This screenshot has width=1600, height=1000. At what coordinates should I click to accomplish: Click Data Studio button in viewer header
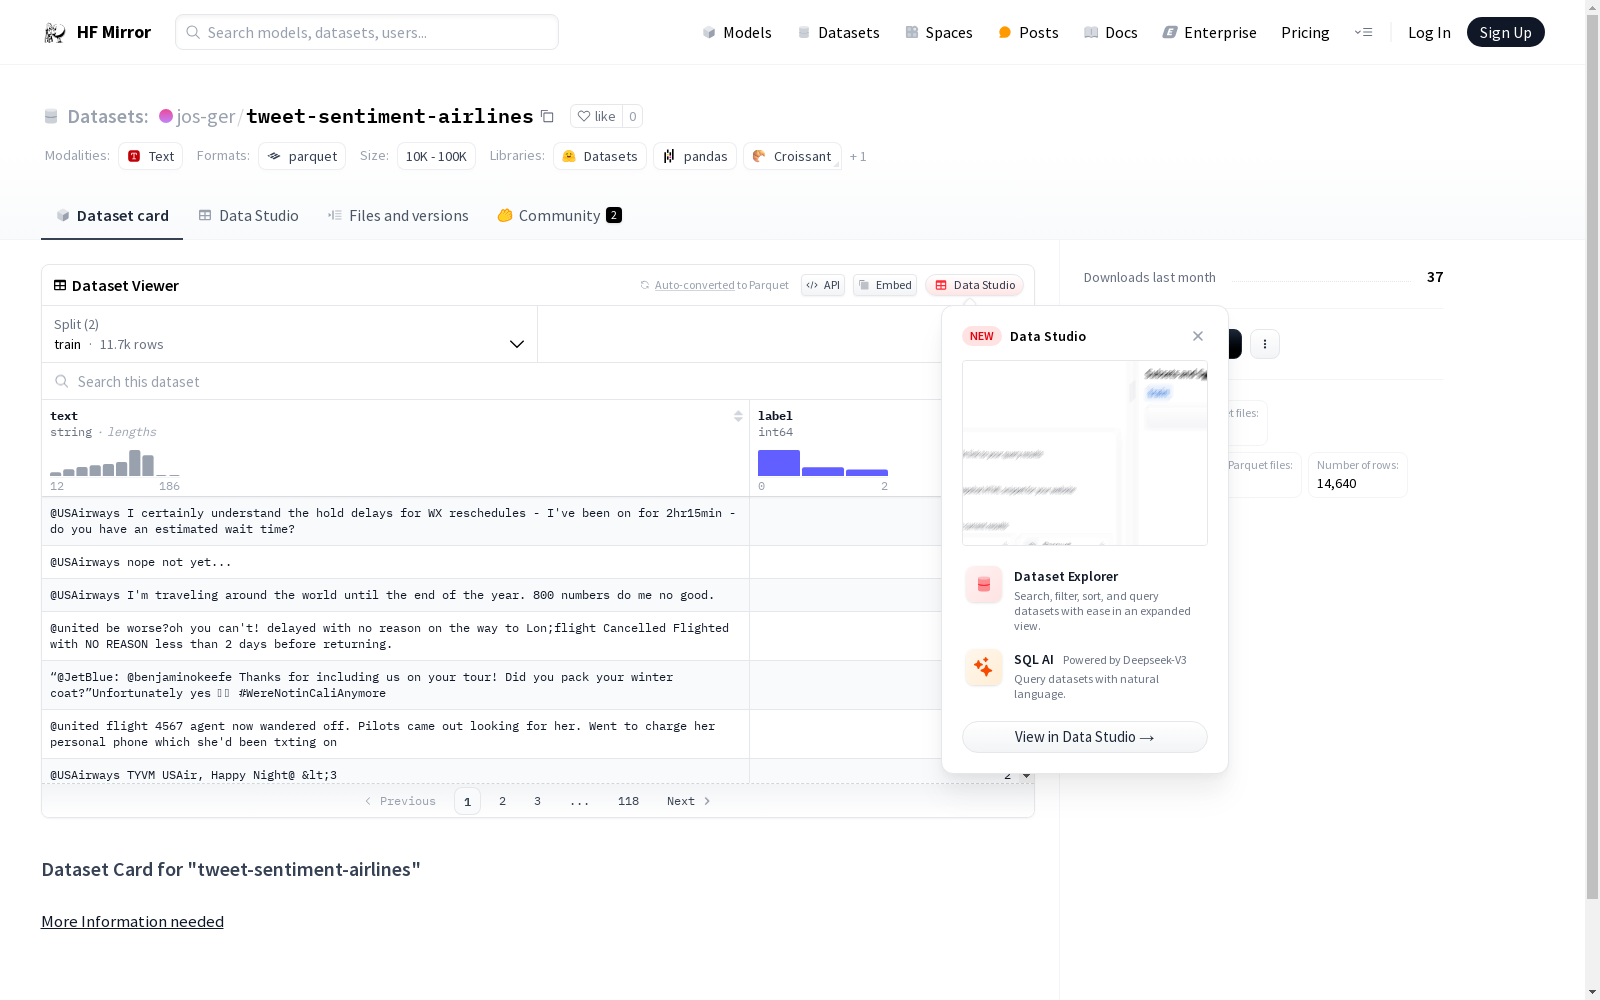(x=975, y=285)
